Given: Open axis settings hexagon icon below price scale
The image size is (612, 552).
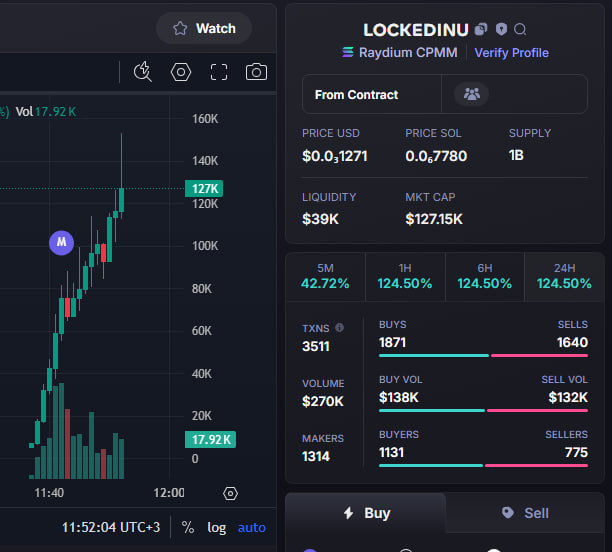Looking at the screenshot, I should pyautogui.click(x=230, y=493).
